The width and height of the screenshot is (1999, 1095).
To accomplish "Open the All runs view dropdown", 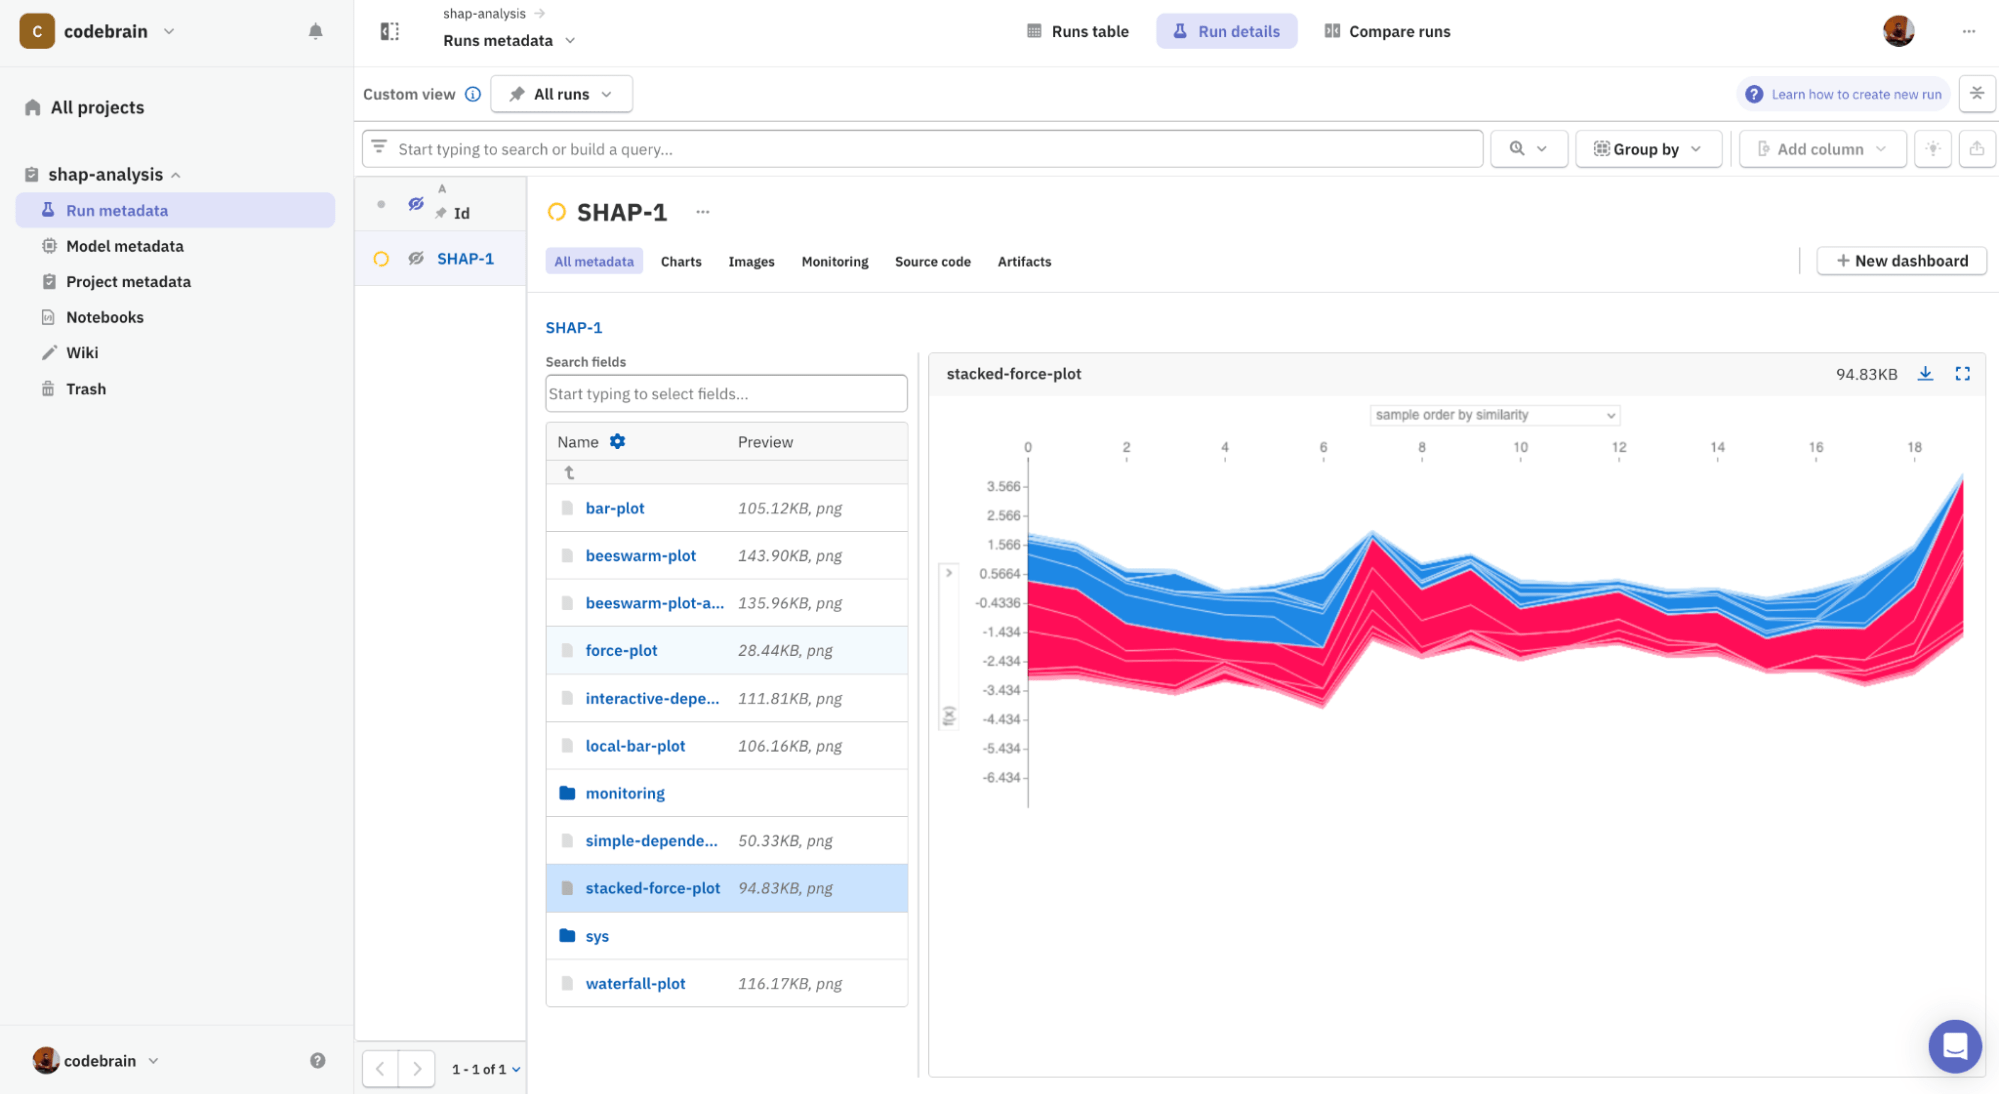I will [x=560, y=93].
